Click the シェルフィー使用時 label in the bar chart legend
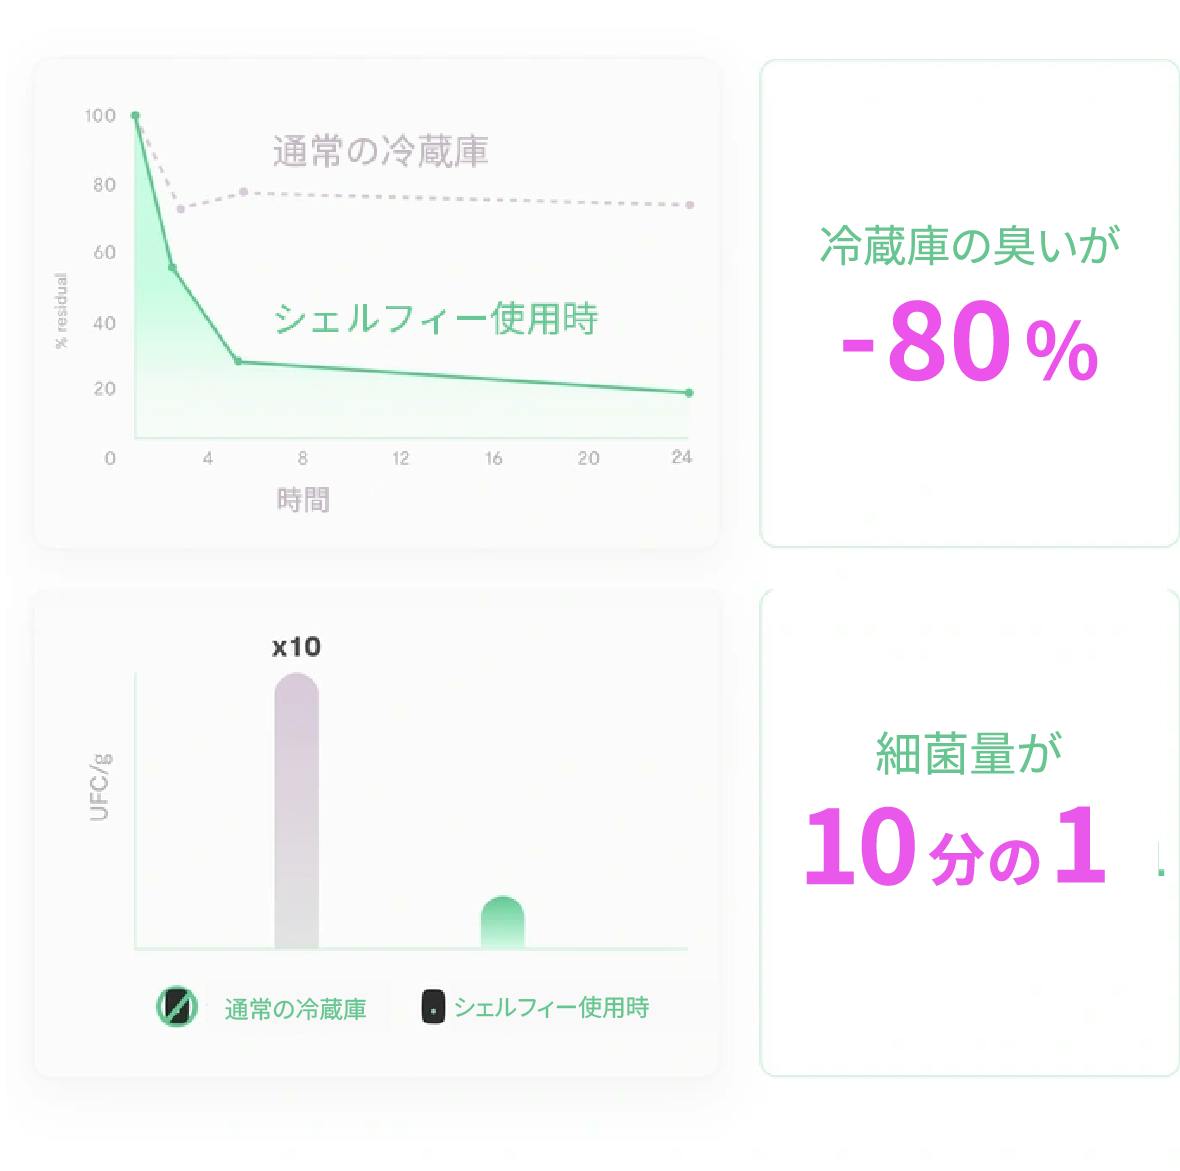Image resolution: width=1180 pixels, height=1171 pixels. pyautogui.click(x=551, y=1007)
